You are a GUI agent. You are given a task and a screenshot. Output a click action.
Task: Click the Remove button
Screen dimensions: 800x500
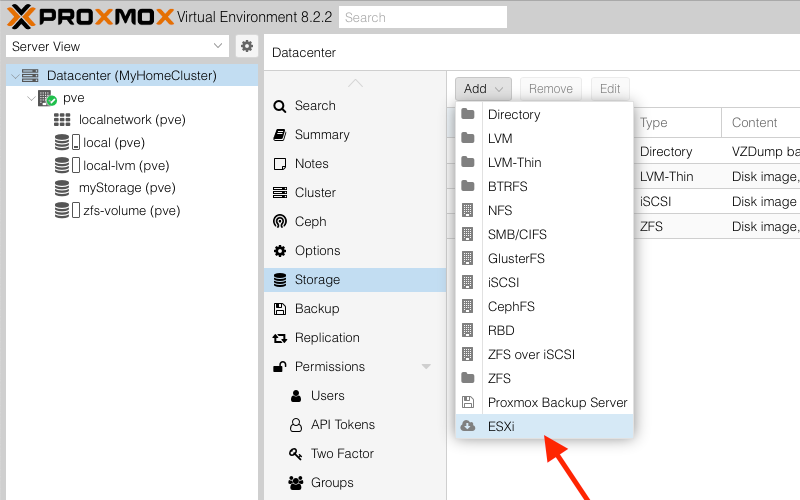[x=551, y=89]
